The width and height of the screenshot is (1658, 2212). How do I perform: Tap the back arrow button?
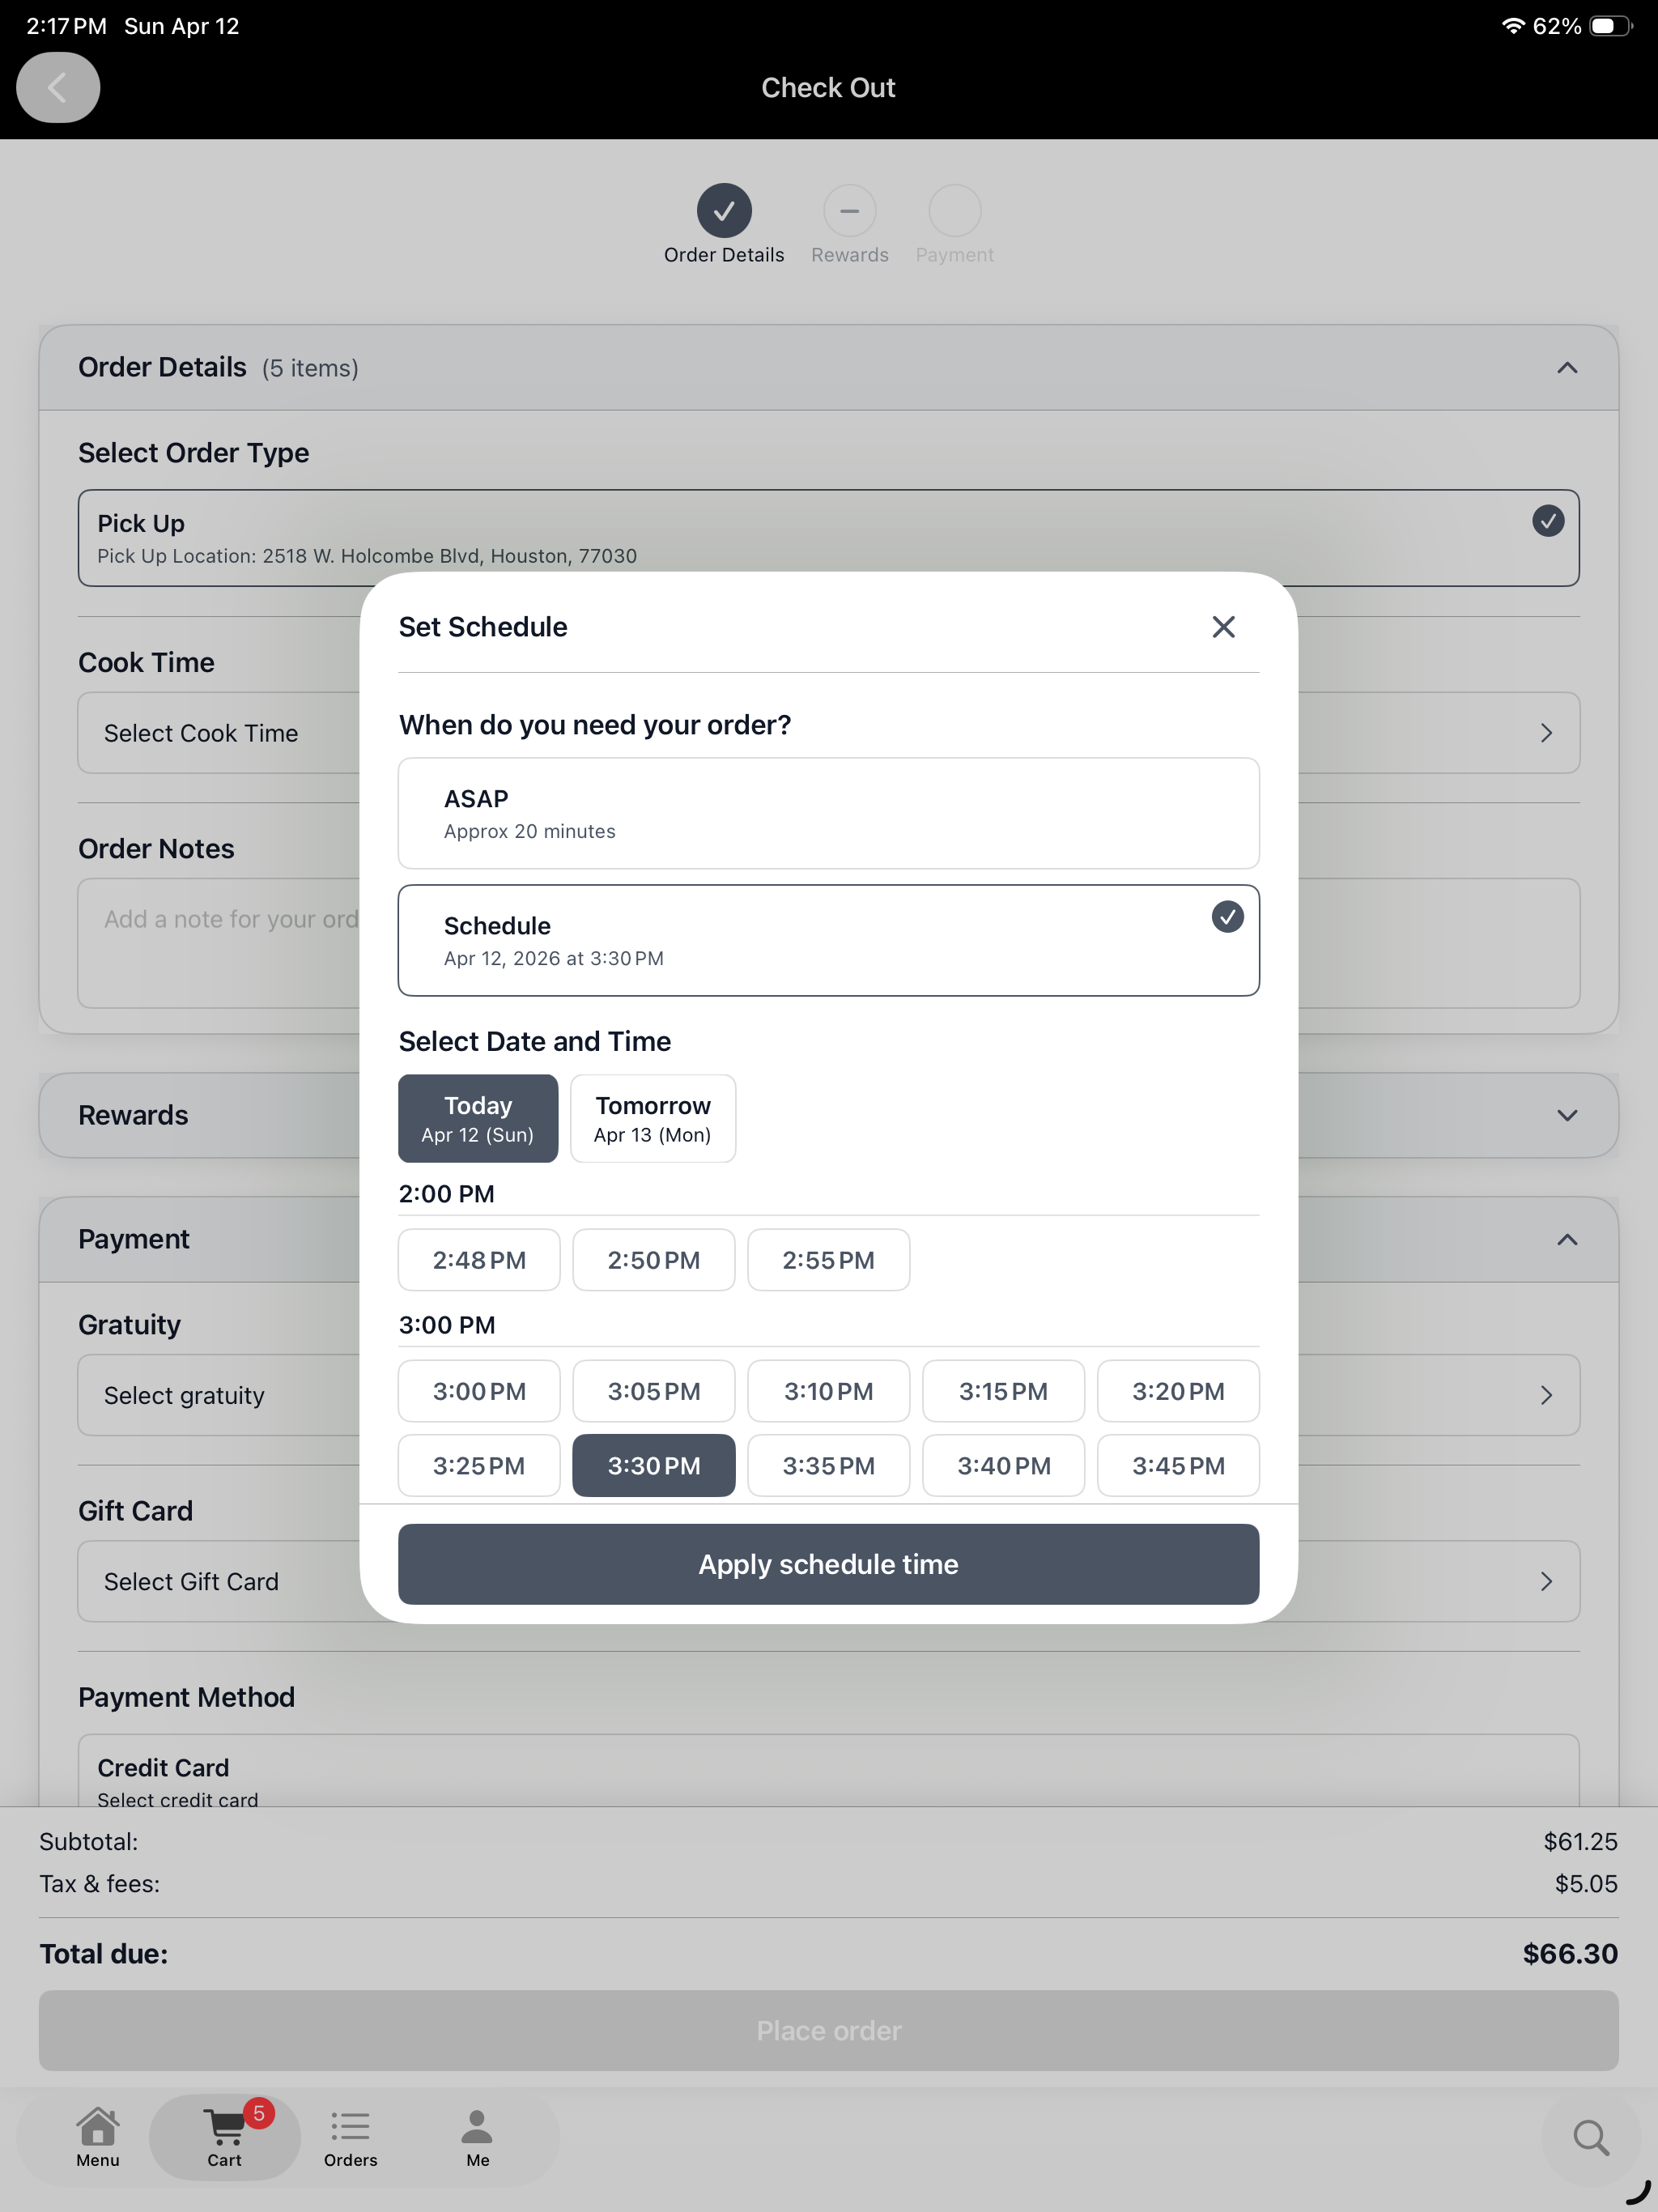tap(58, 88)
